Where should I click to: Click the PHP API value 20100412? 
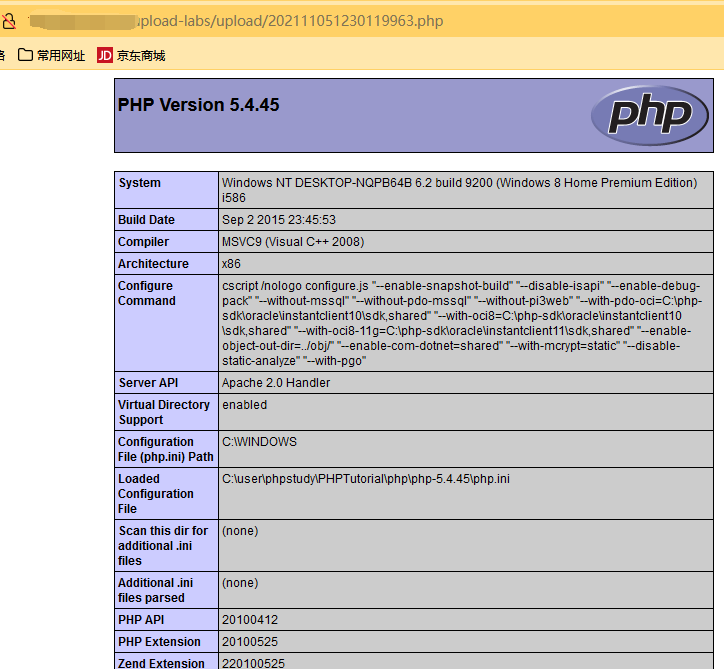tap(251, 620)
